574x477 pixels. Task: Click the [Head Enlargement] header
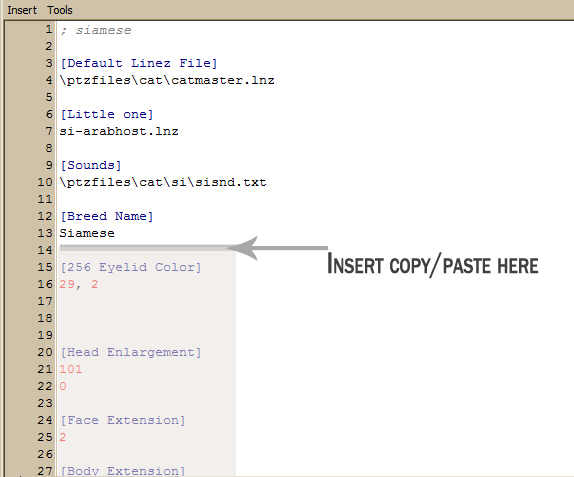point(131,352)
